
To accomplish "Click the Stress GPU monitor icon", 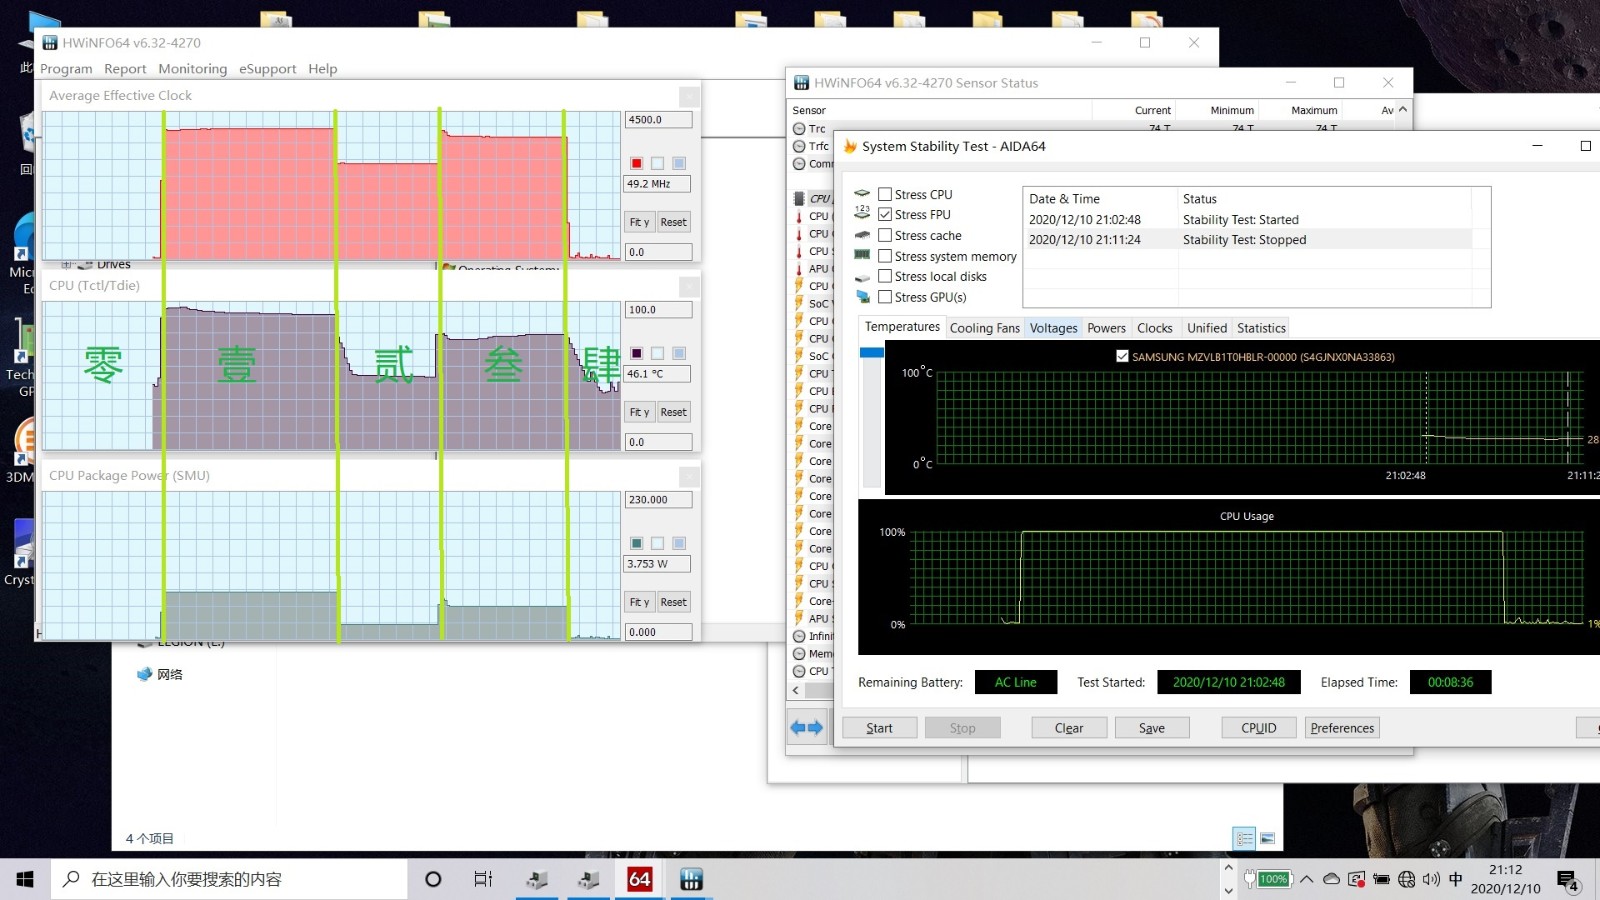I will coord(863,297).
